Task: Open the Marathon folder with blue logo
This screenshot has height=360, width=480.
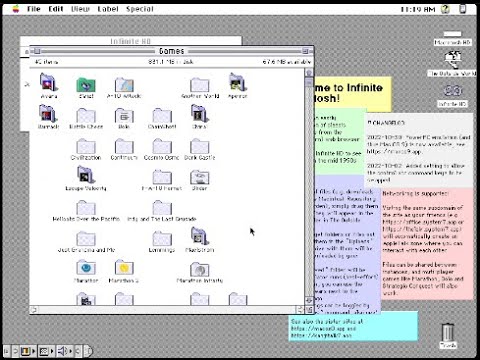Action: pyautogui.click(x=86, y=268)
